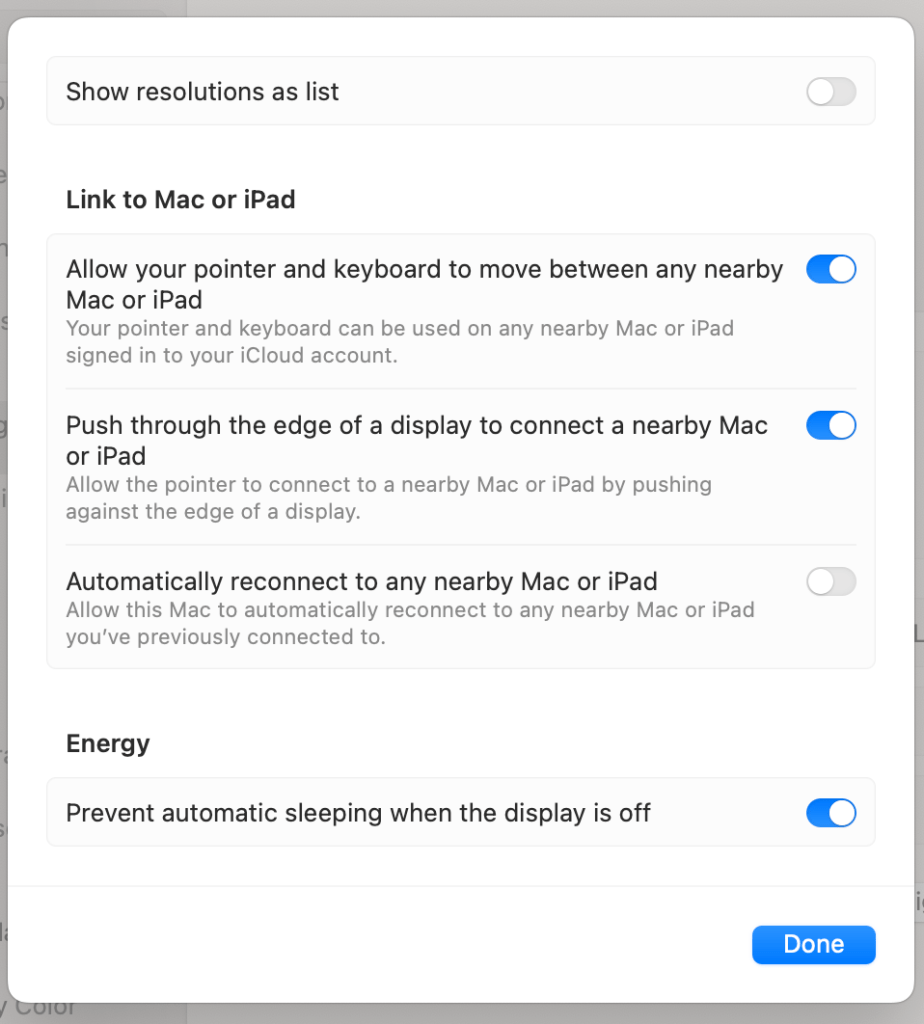Screen dimensions: 924x1024
Task: Turn off pointer and keyboard sharing toggle
Action: [831, 269]
